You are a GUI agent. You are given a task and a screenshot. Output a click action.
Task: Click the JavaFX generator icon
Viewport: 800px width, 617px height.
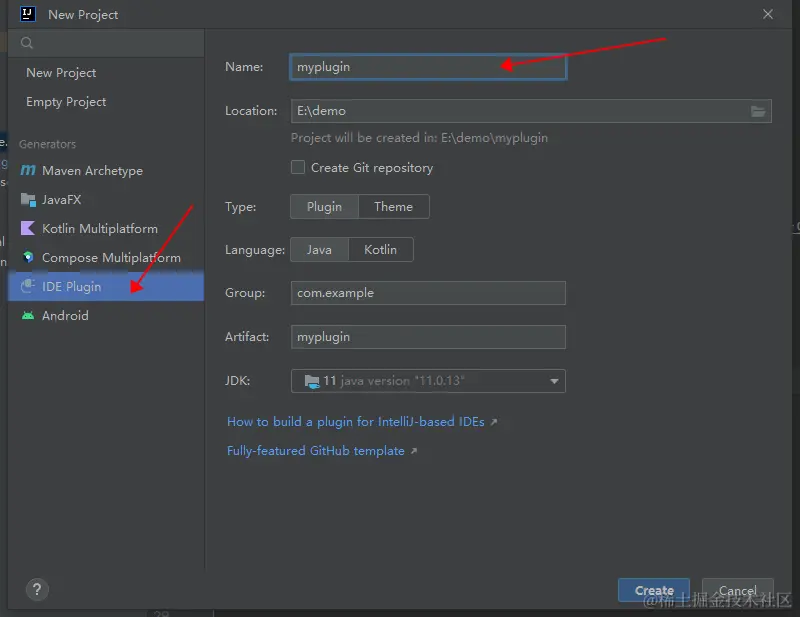pos(28,200)
